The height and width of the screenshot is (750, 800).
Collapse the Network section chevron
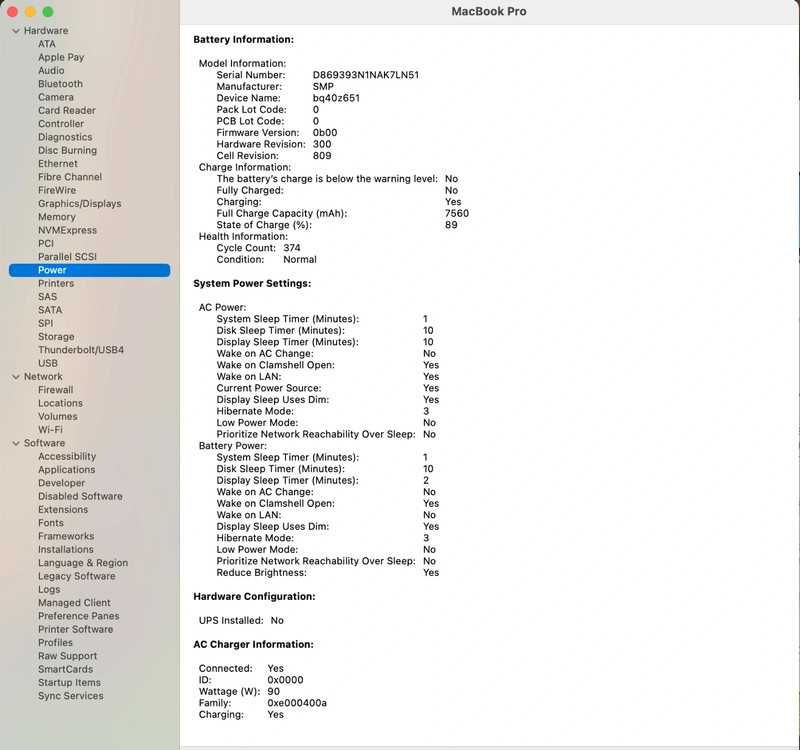16,377
